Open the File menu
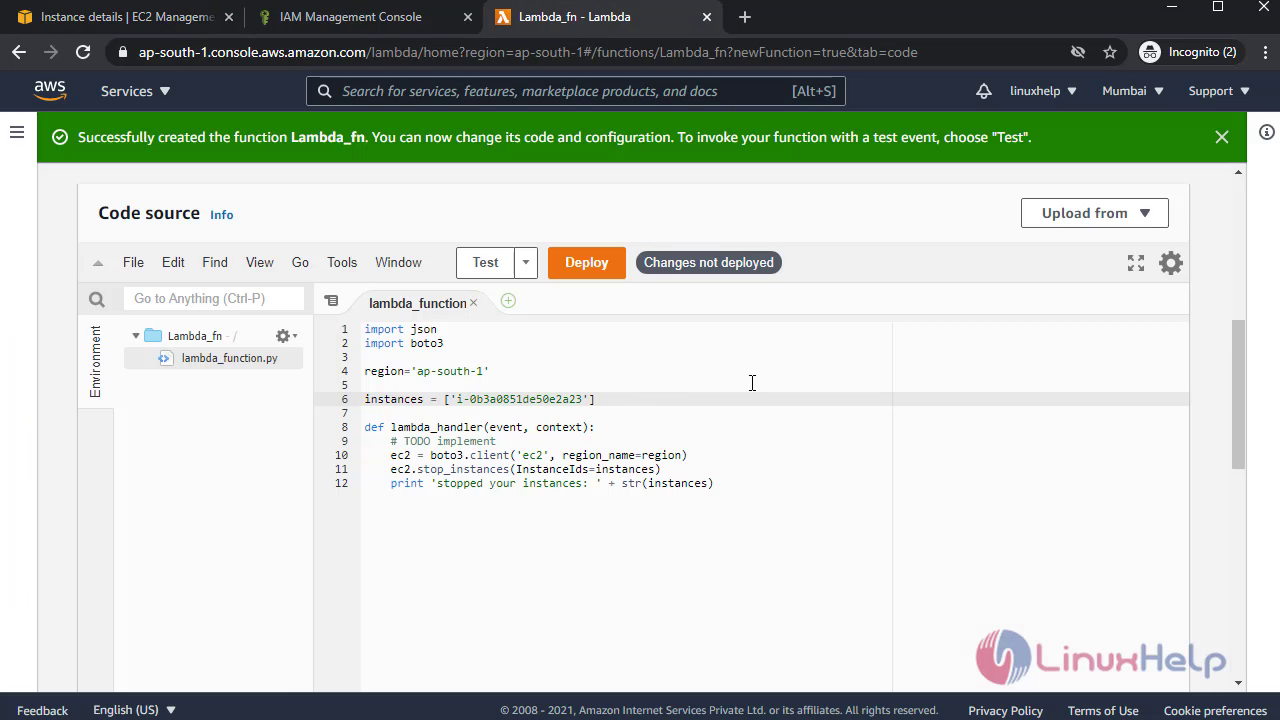 click(133, 263)
